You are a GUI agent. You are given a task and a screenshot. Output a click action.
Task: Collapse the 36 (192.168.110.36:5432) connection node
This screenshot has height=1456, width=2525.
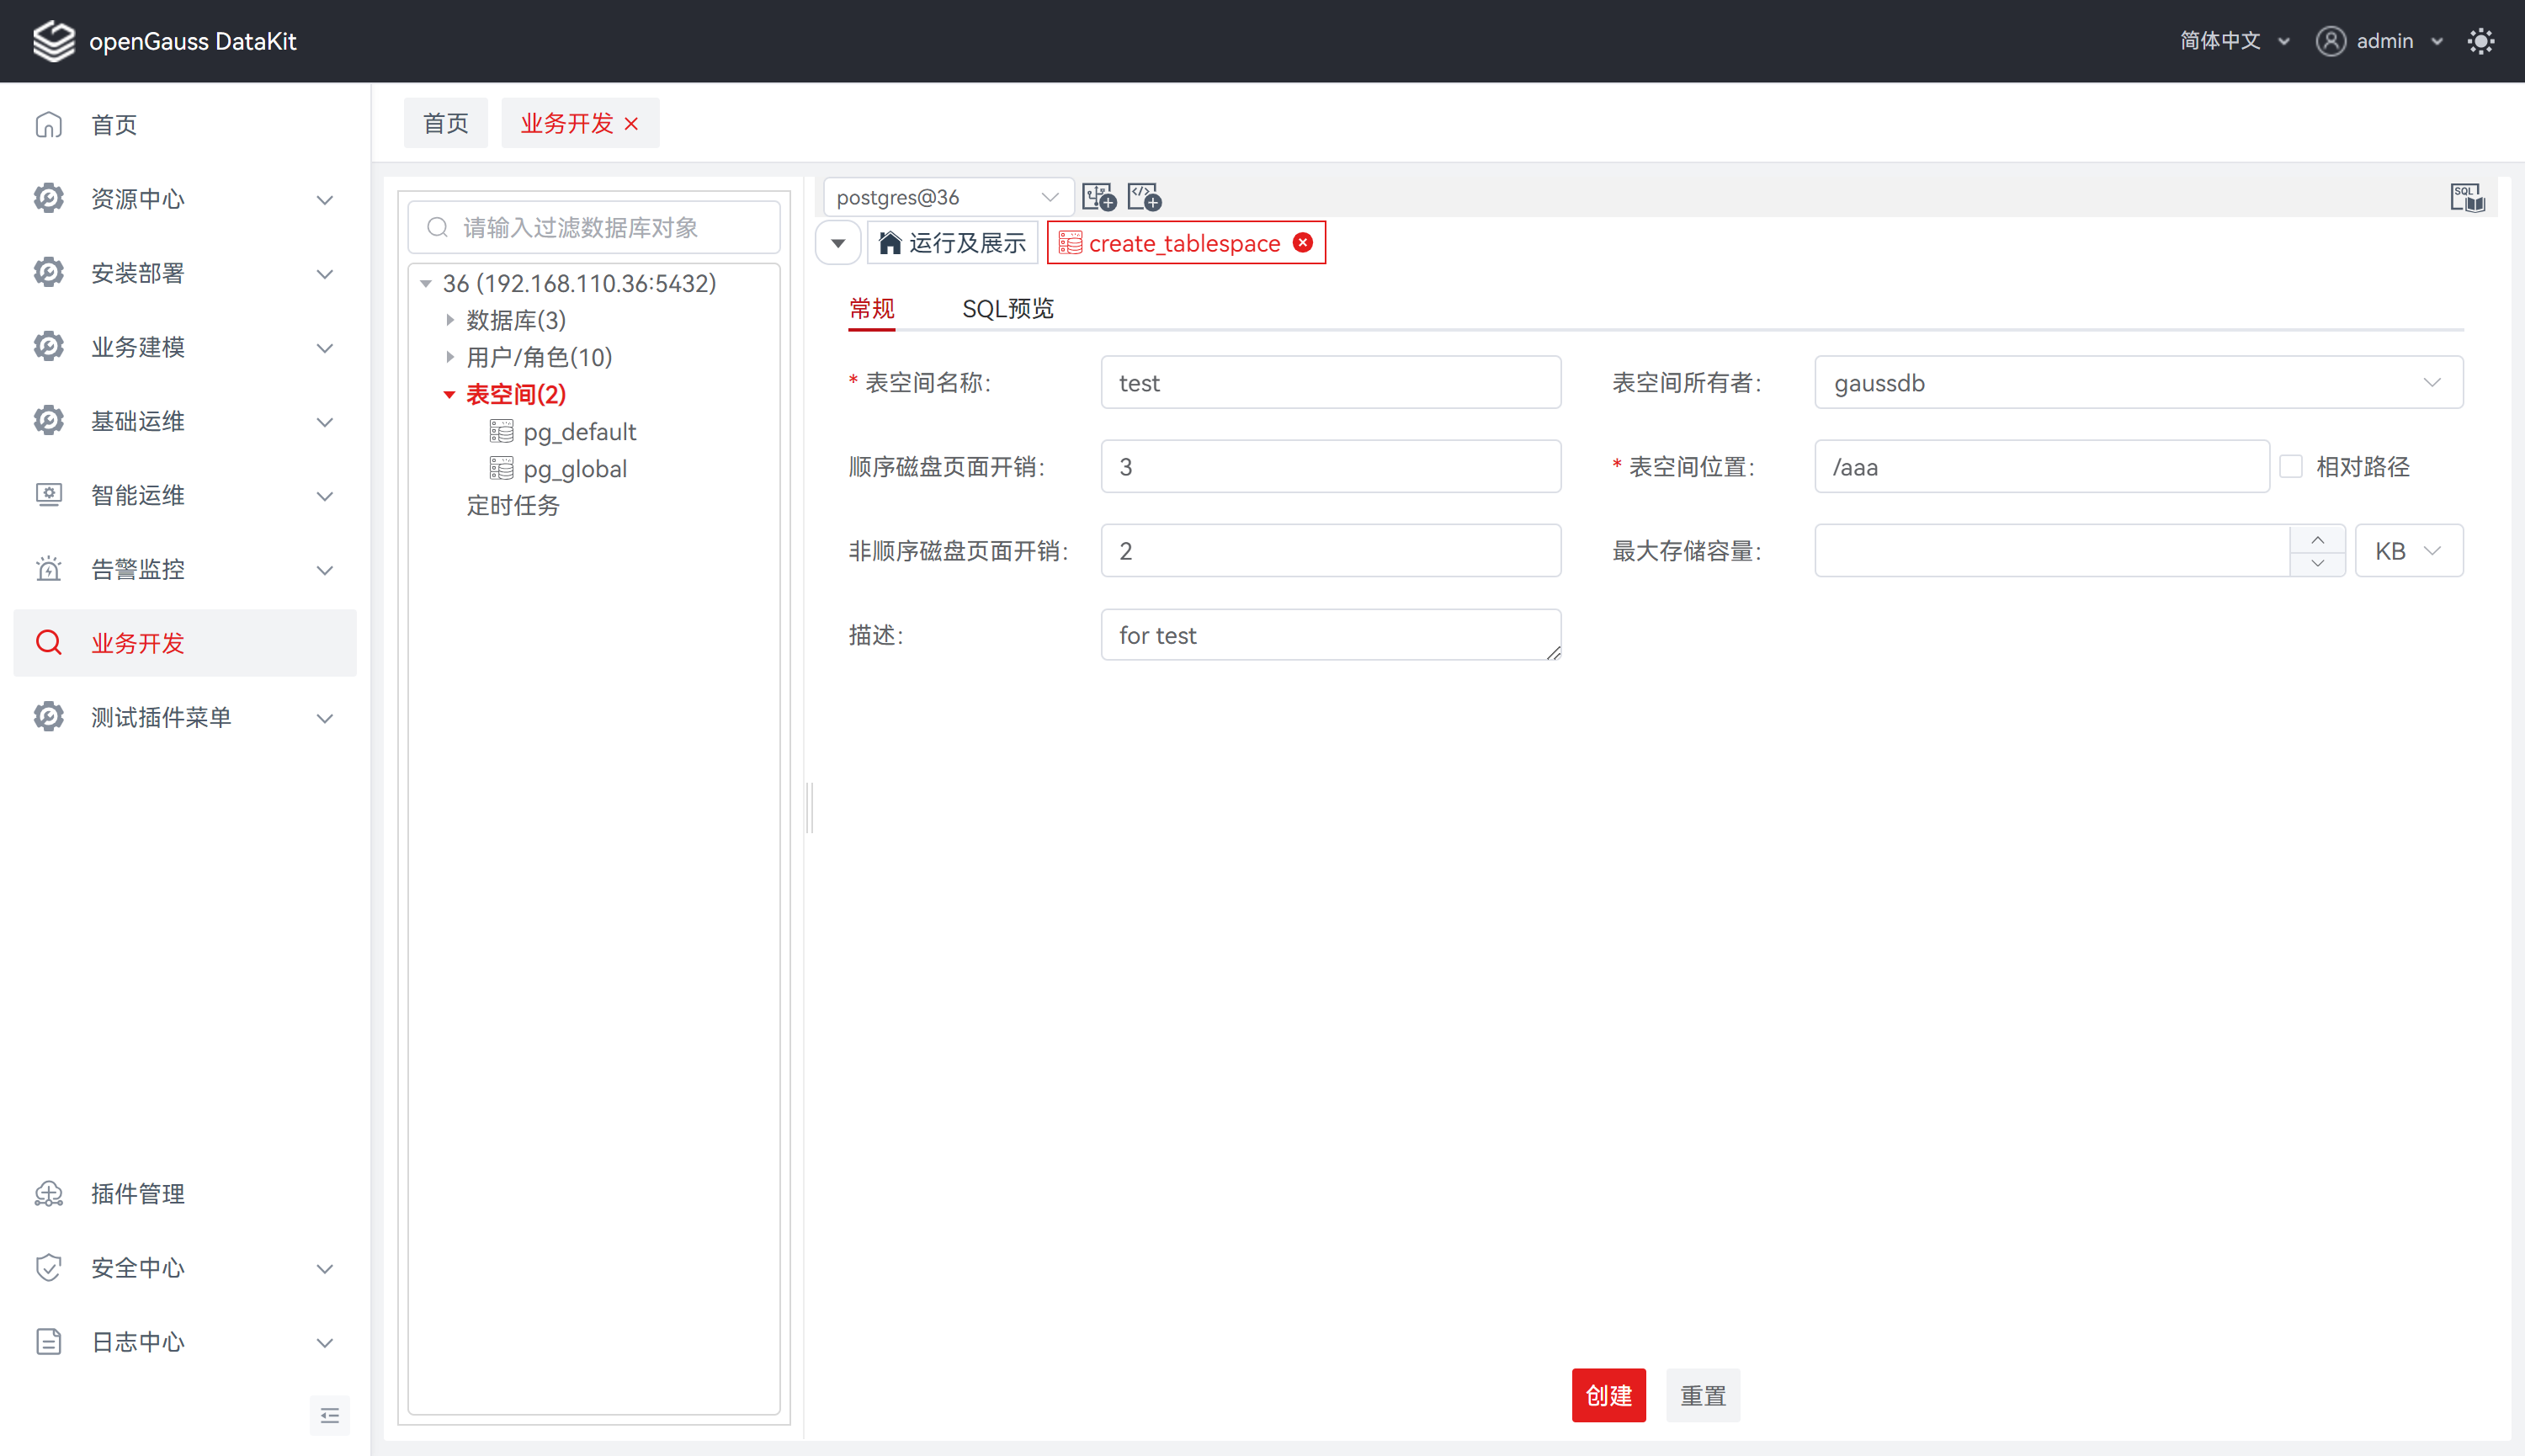pyautogui.click(x=426, y=283)
